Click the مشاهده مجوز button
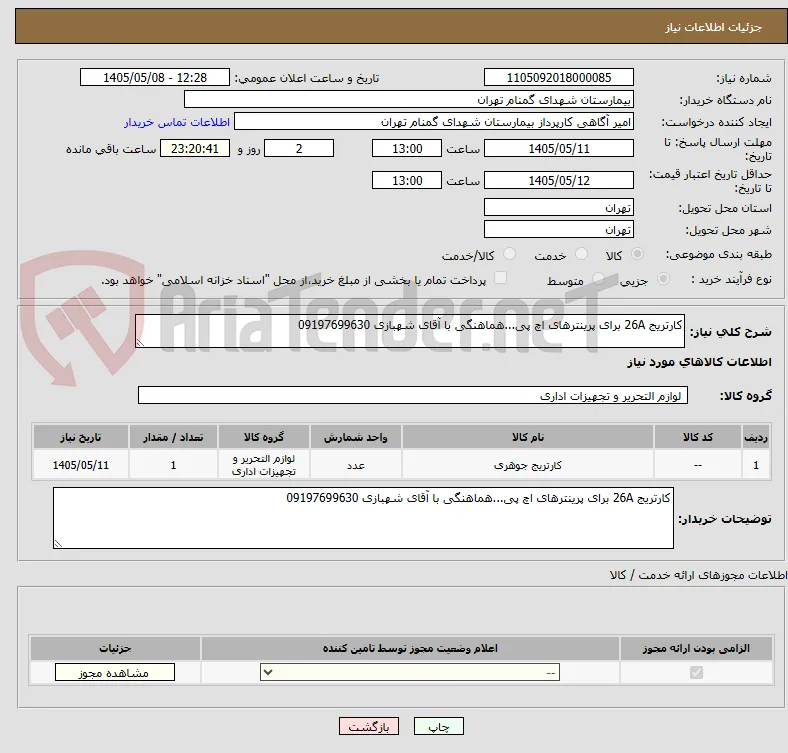This screenshot has width=788, height=753. coord(115,673)
